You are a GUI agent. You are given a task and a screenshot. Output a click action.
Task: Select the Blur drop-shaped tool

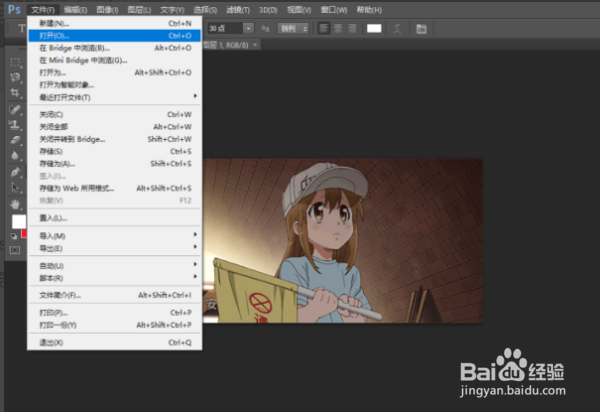(x=15, y=155)
